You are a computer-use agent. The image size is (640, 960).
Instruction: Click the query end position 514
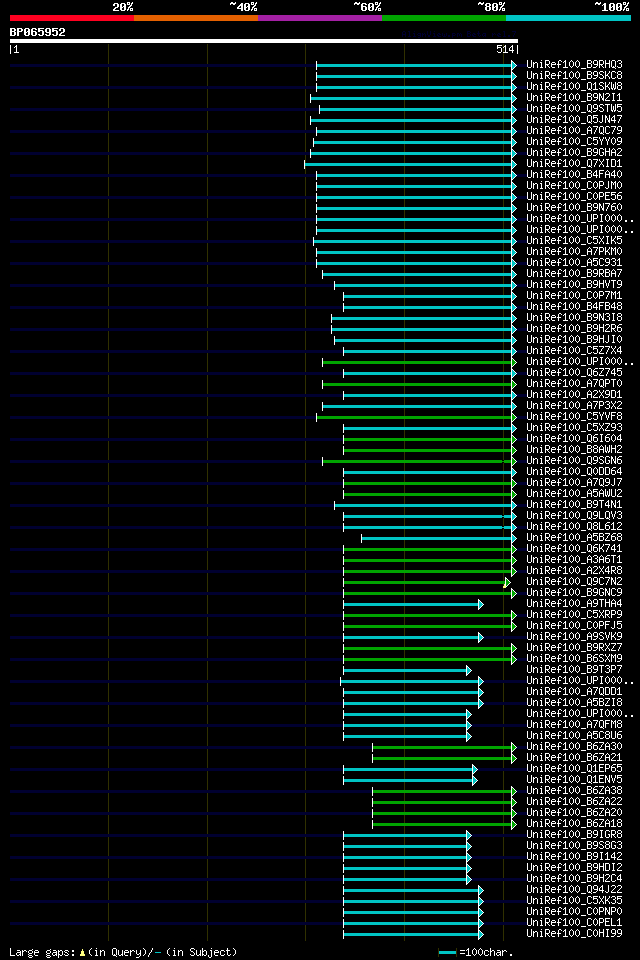505,50
